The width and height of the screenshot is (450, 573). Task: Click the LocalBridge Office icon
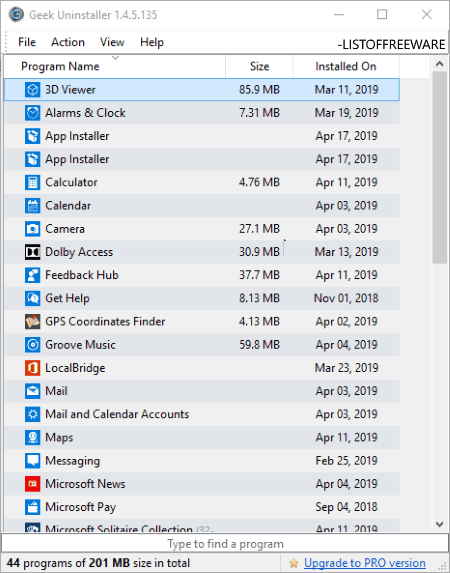coord(33,368)
